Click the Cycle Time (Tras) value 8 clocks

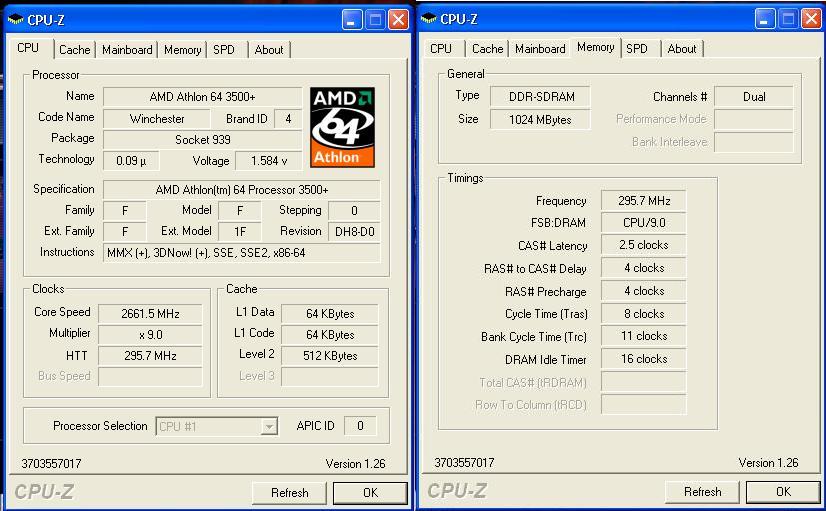point(644,314)
